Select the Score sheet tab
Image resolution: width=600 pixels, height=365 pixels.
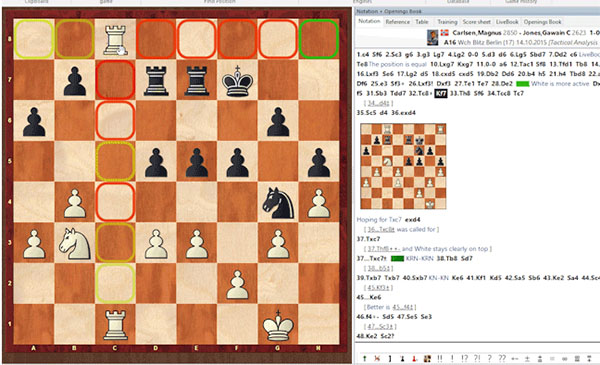point(476,22)
